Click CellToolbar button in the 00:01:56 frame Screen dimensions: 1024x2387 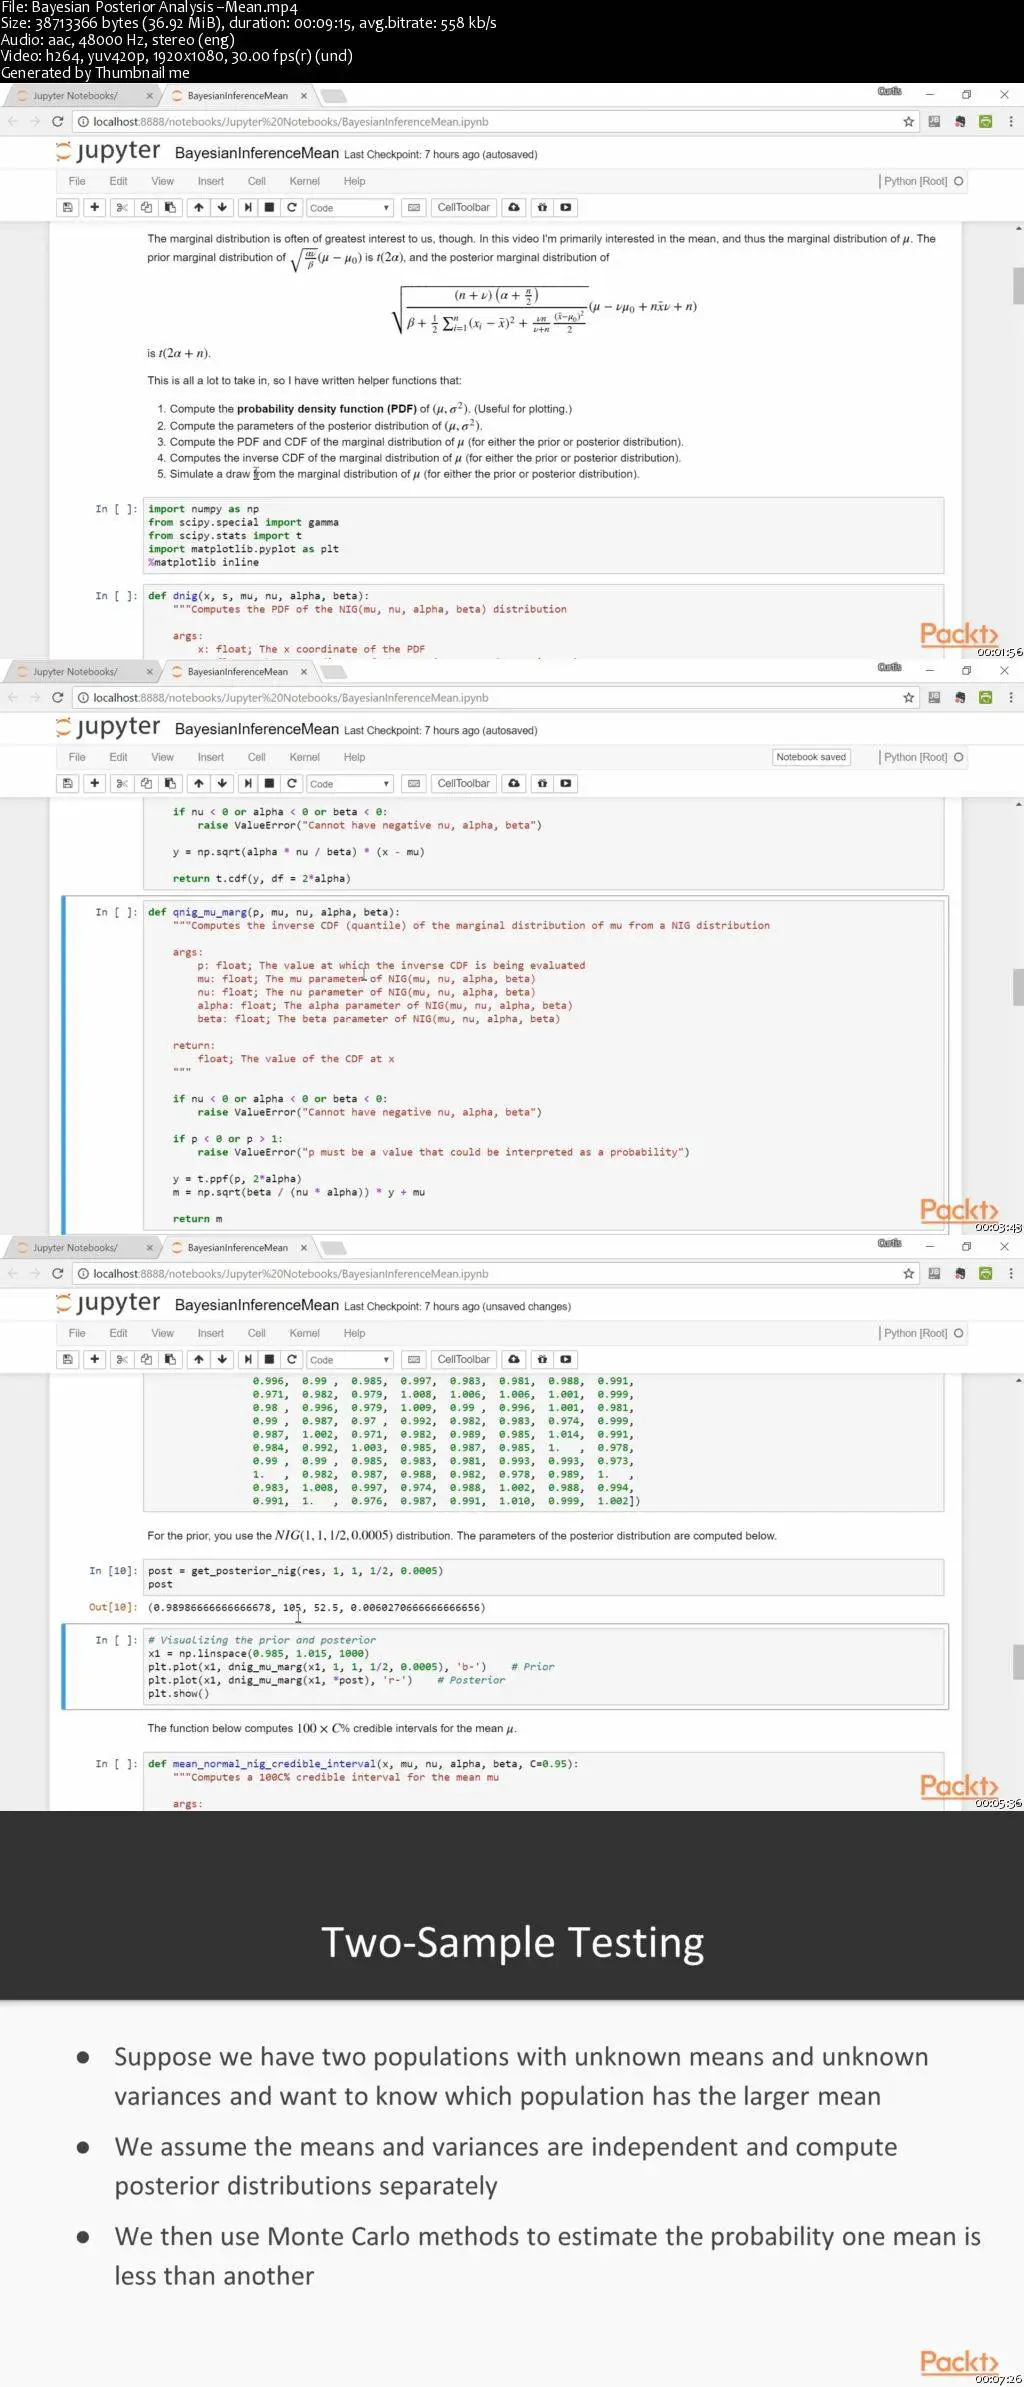coord(464,208)
